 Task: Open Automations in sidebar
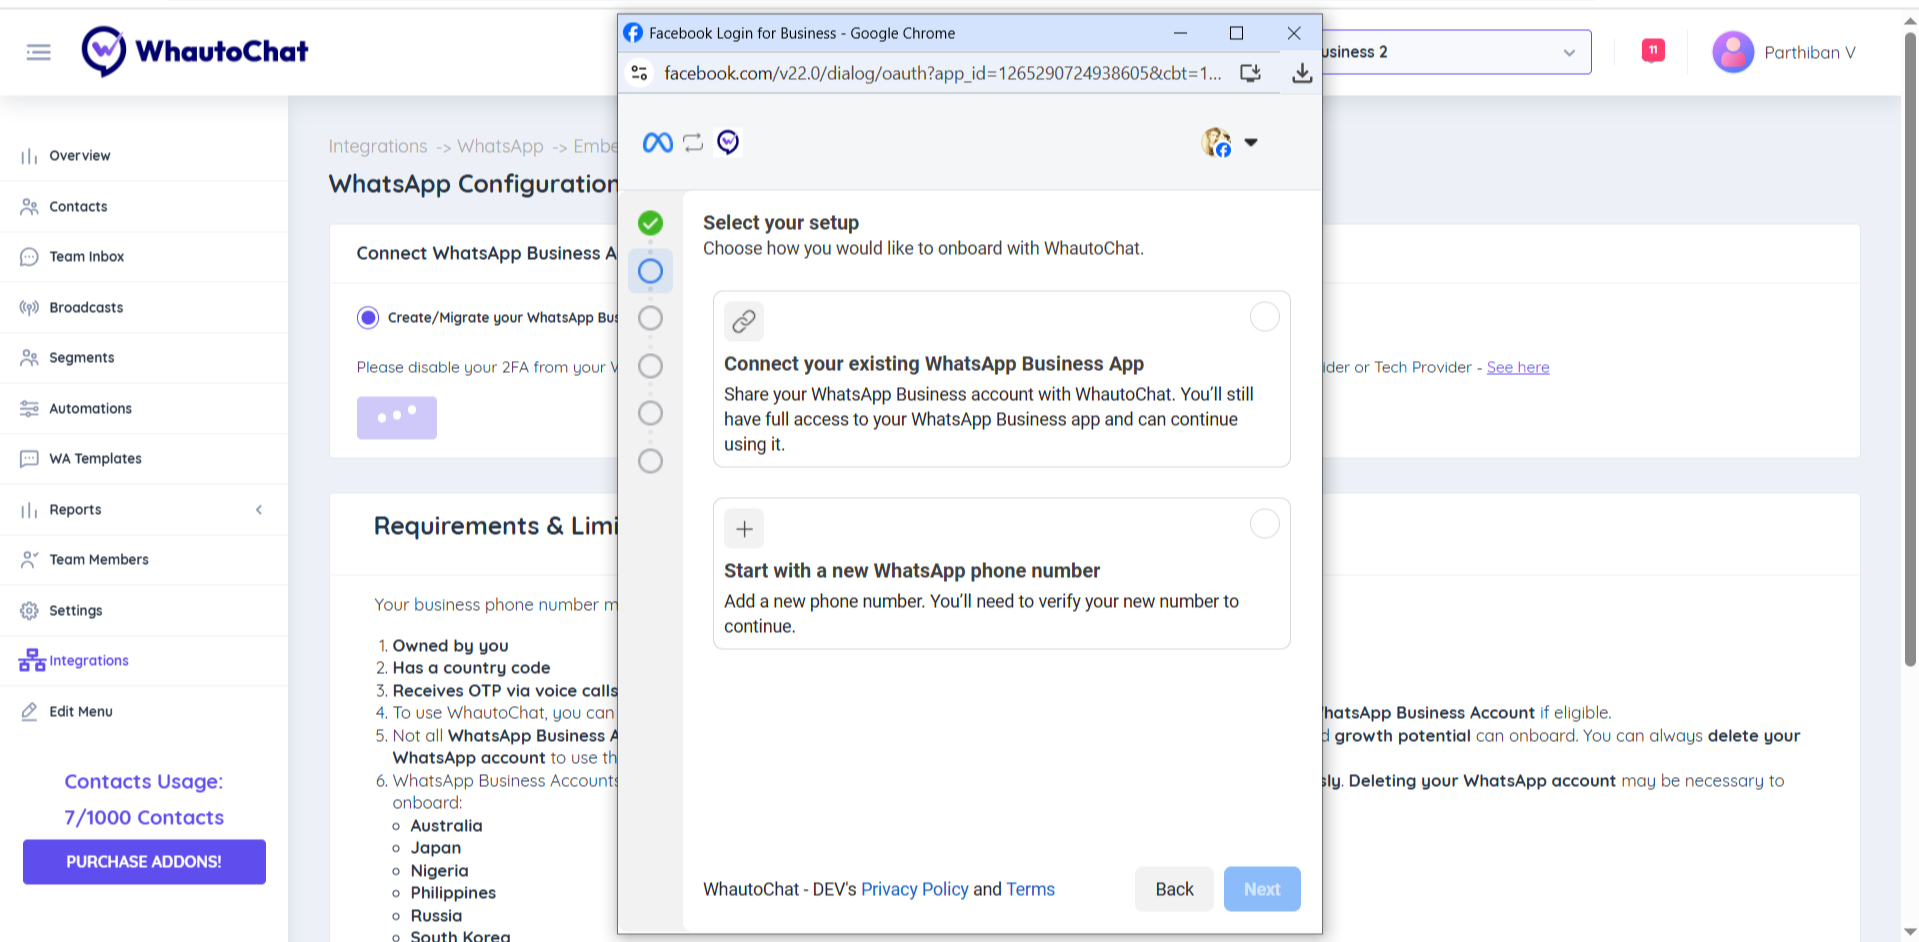[x=91, y=409]
